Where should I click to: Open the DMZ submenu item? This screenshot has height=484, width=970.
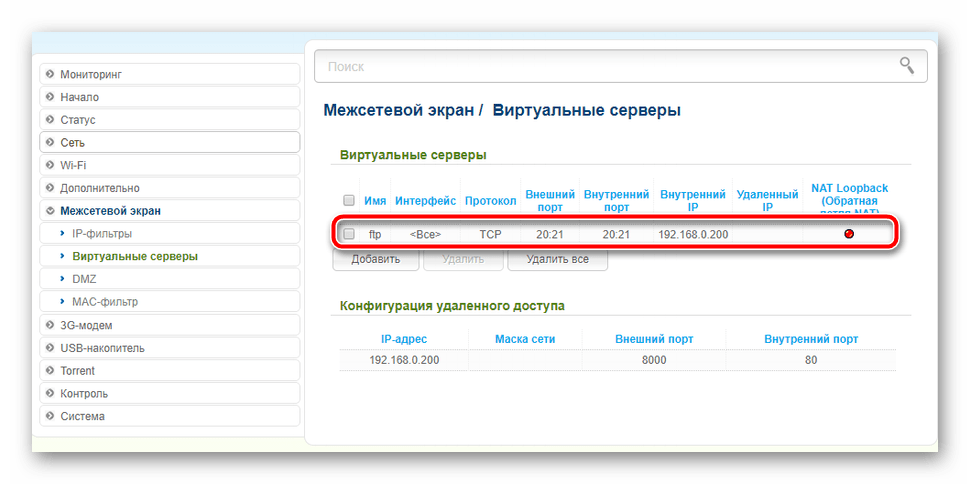tap(84, 279)
